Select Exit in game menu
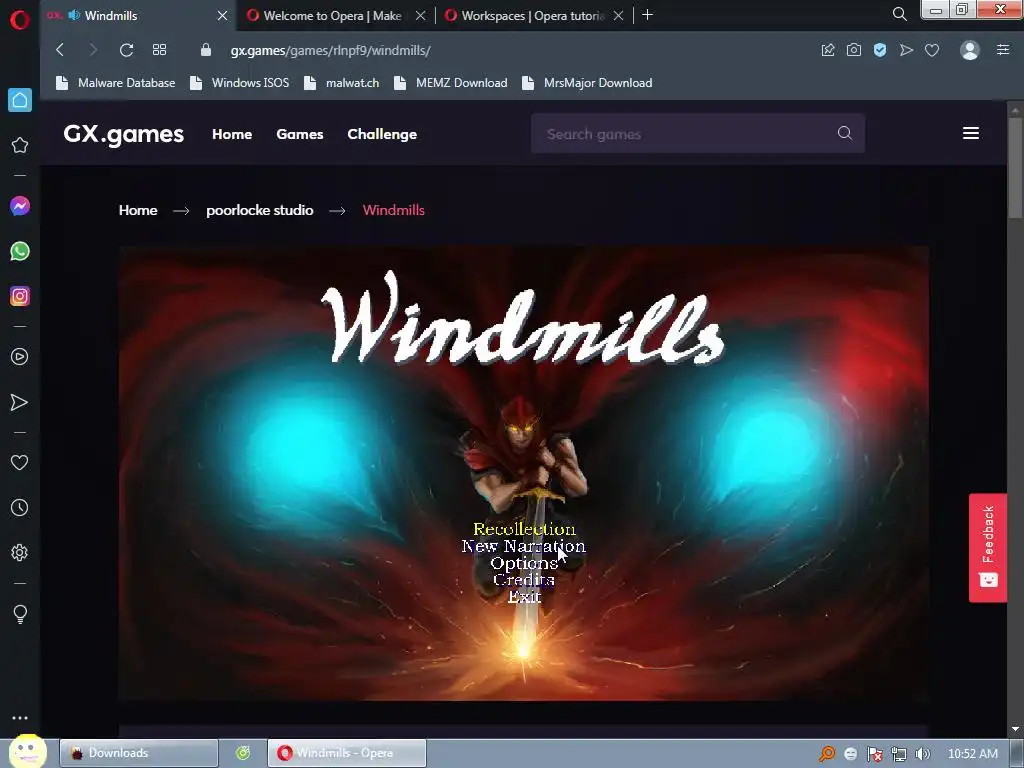This screenshot has height=768, width=1024. coord(524,596)
